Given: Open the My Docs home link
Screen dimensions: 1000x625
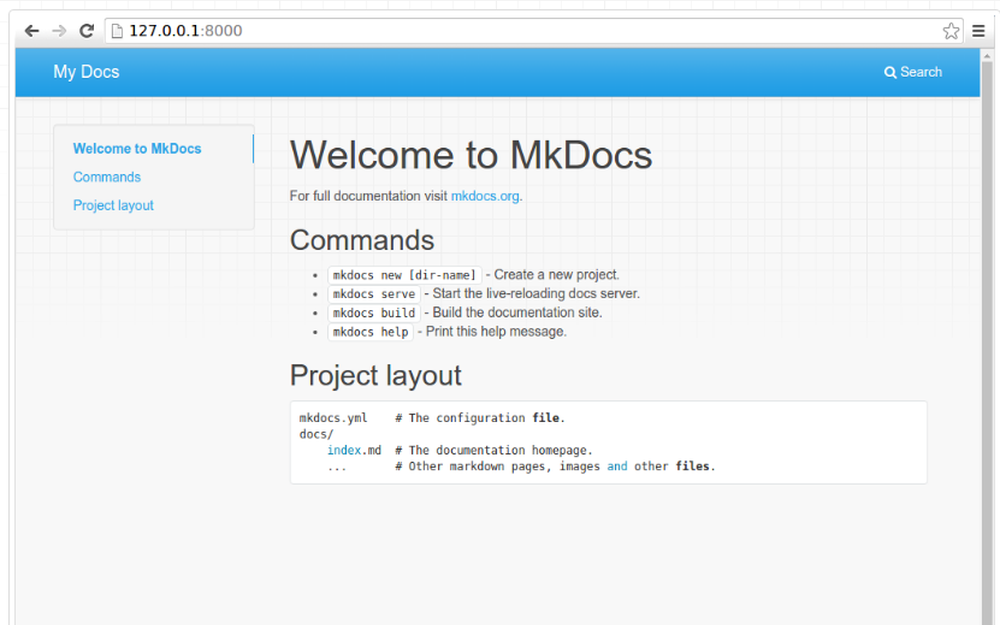Looking at the screenshot, I should coord(86,71).
